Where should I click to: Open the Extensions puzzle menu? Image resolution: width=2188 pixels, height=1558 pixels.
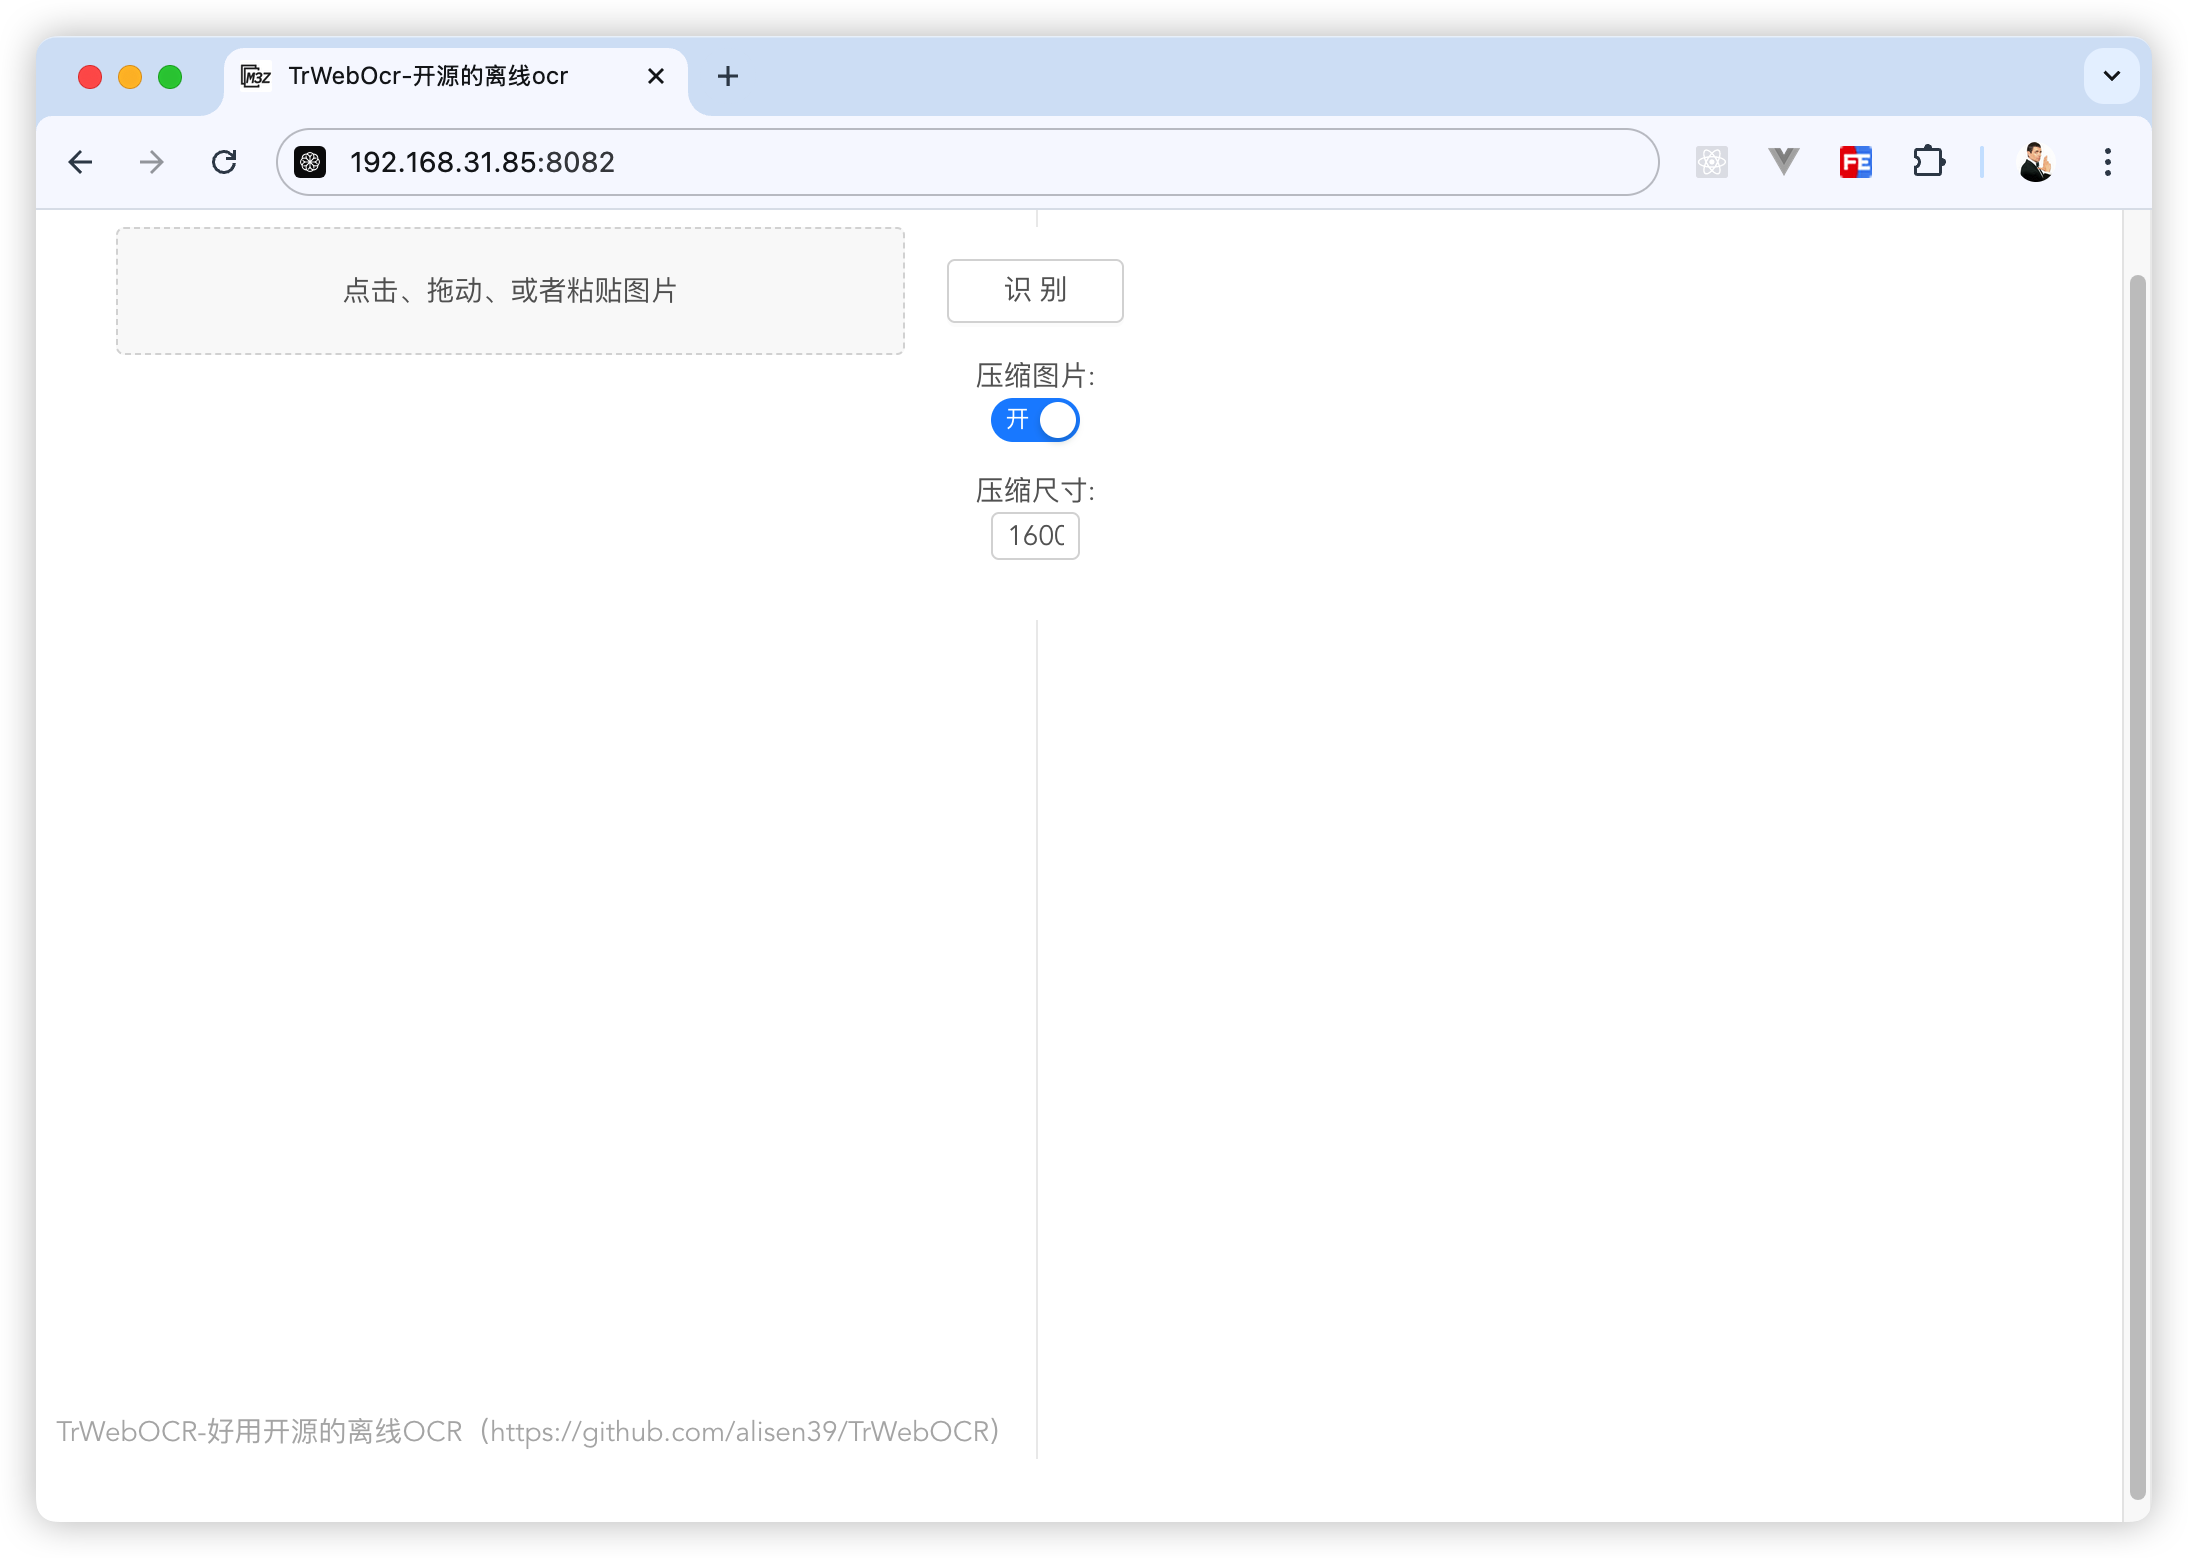(x=1928, y=162)
